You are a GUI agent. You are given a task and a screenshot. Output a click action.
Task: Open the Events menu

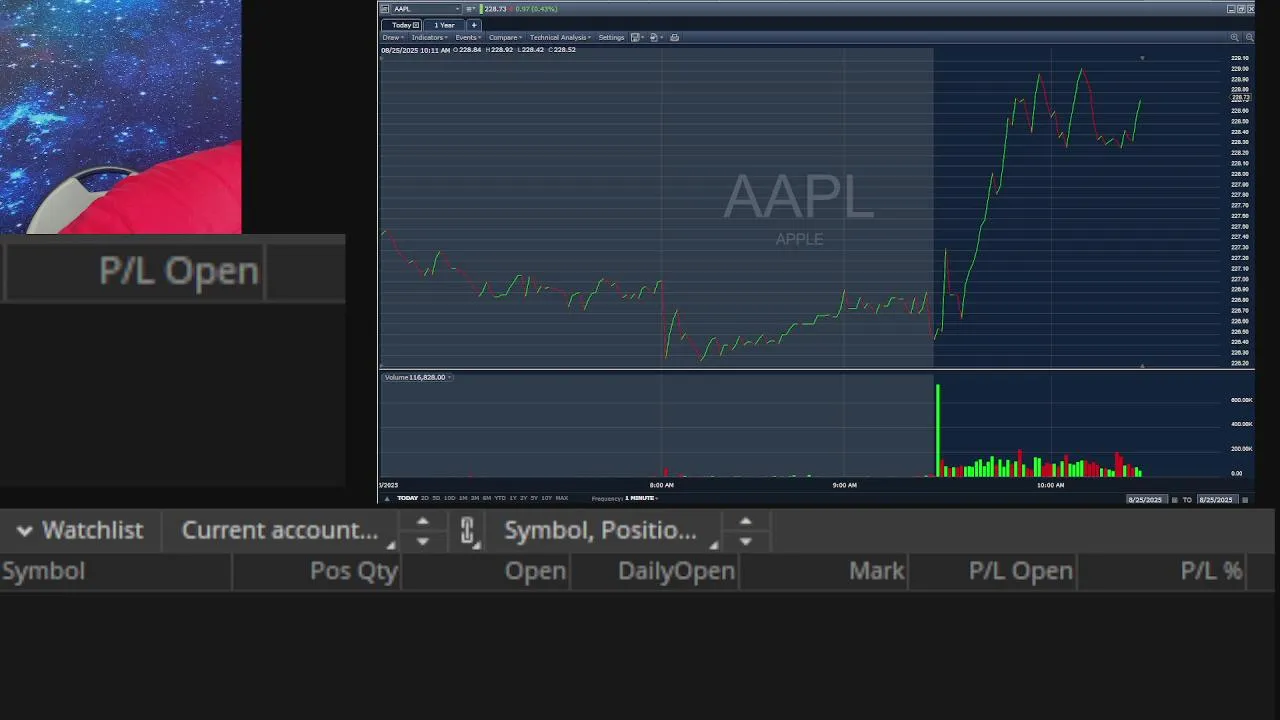tap(468, 38)
